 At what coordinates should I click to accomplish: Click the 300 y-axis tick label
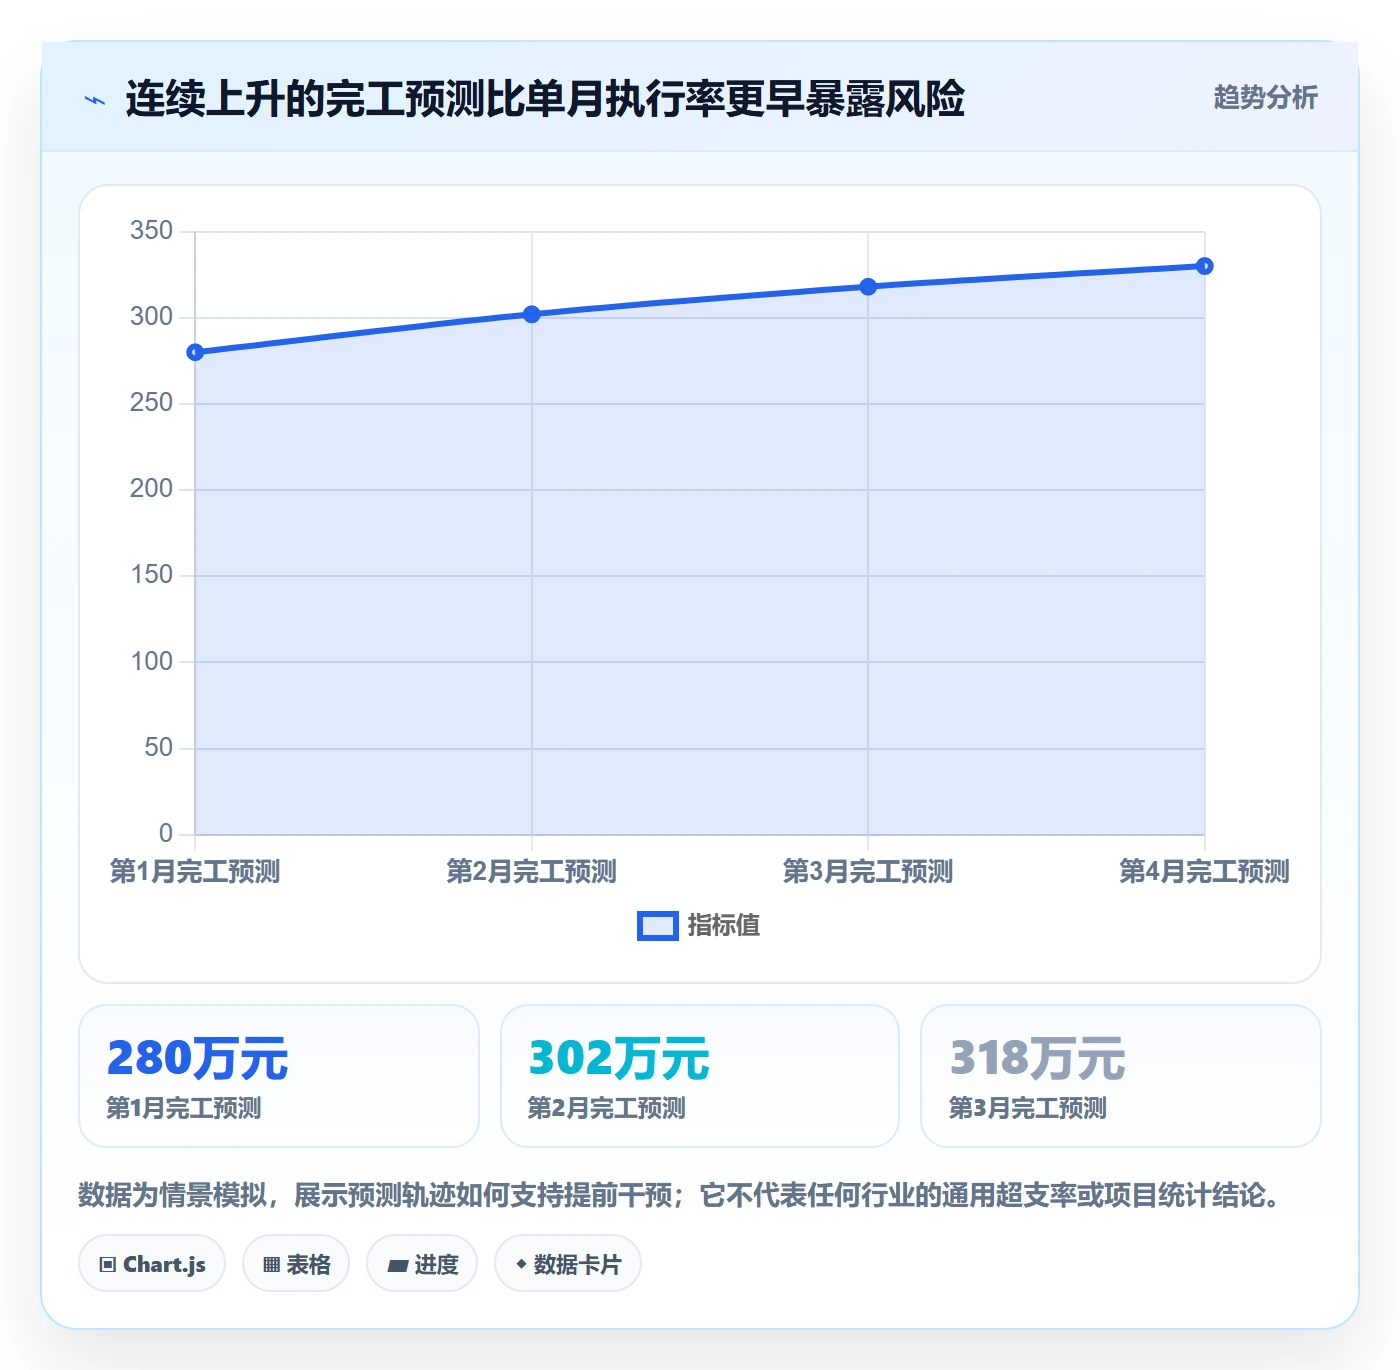click(151, 317)
